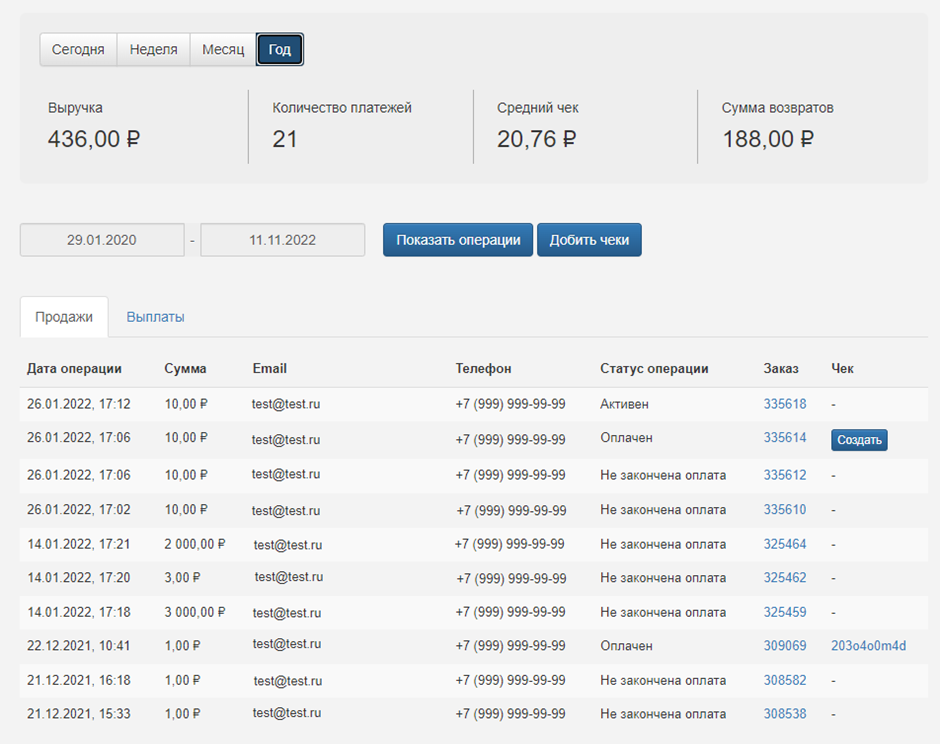940x744 pixels.
Task: Click the Сумма column header
Action: pyautogui.click(x=185, y=368)
